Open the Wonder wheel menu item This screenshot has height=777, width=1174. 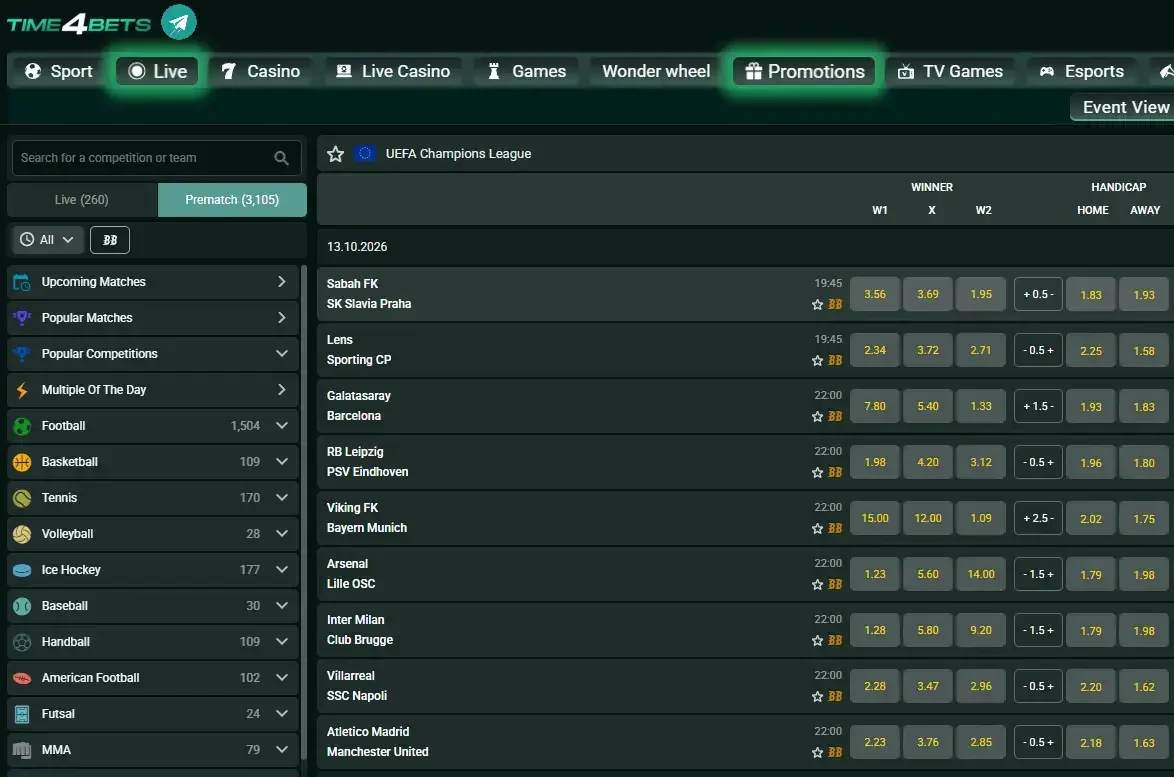coord(656,71)
